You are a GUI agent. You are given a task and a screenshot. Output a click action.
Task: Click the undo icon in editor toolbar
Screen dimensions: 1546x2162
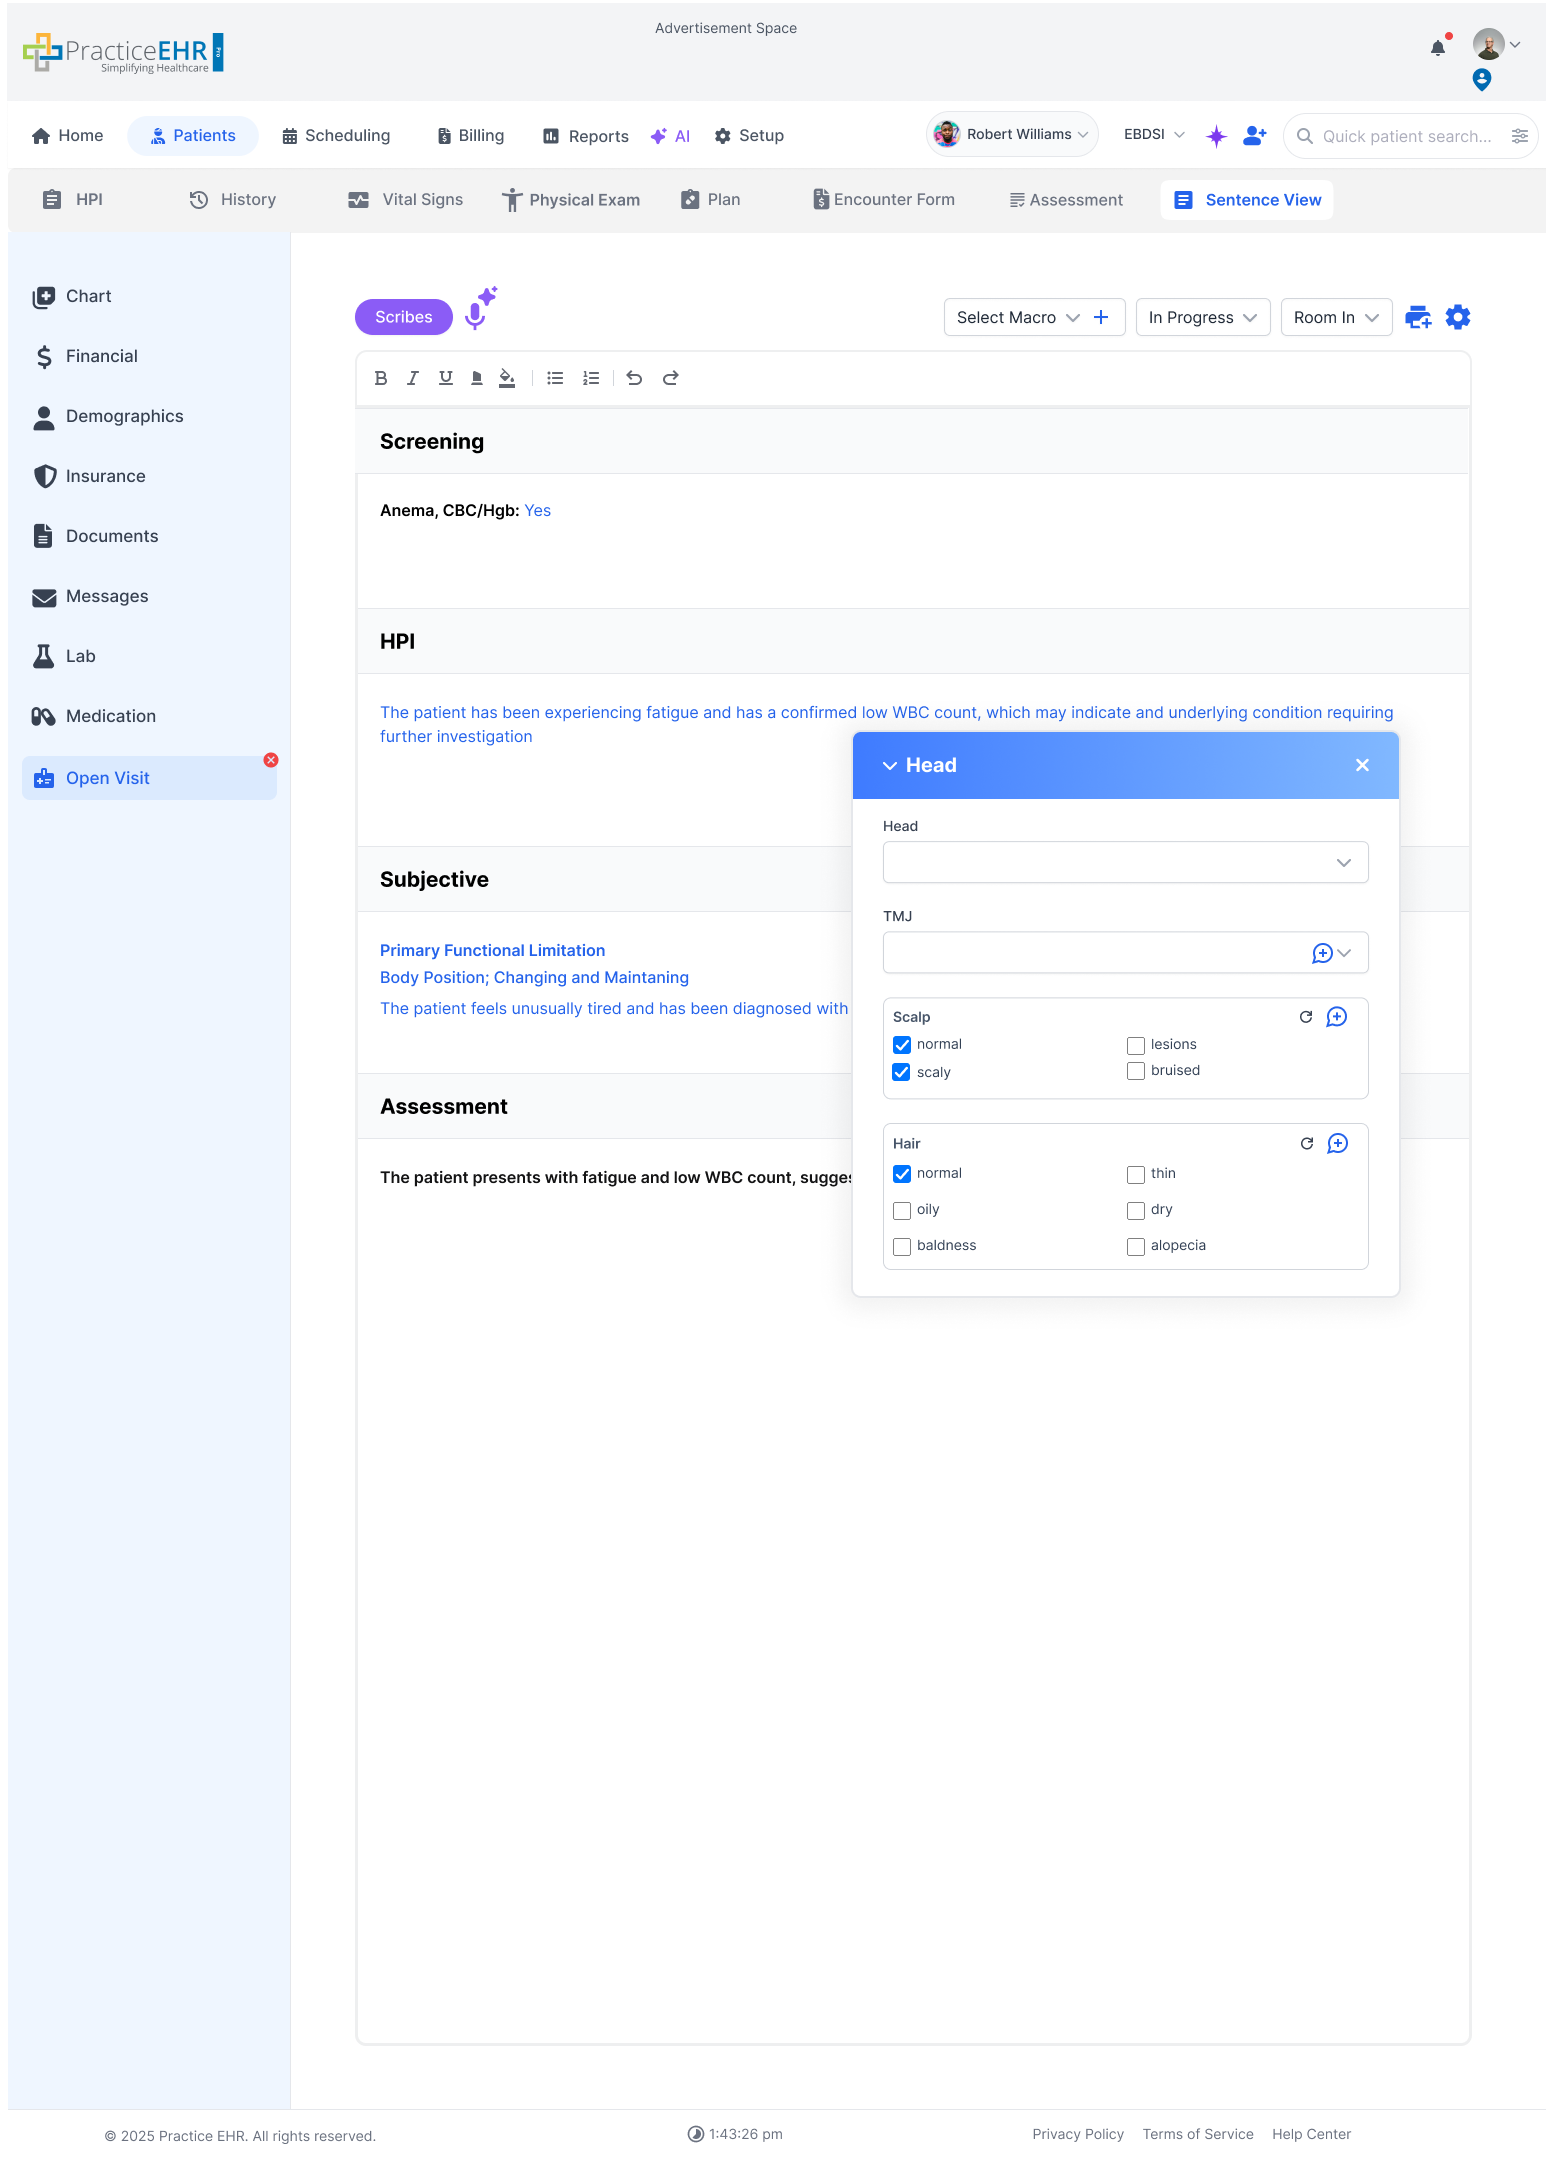(x=634, y=378)
